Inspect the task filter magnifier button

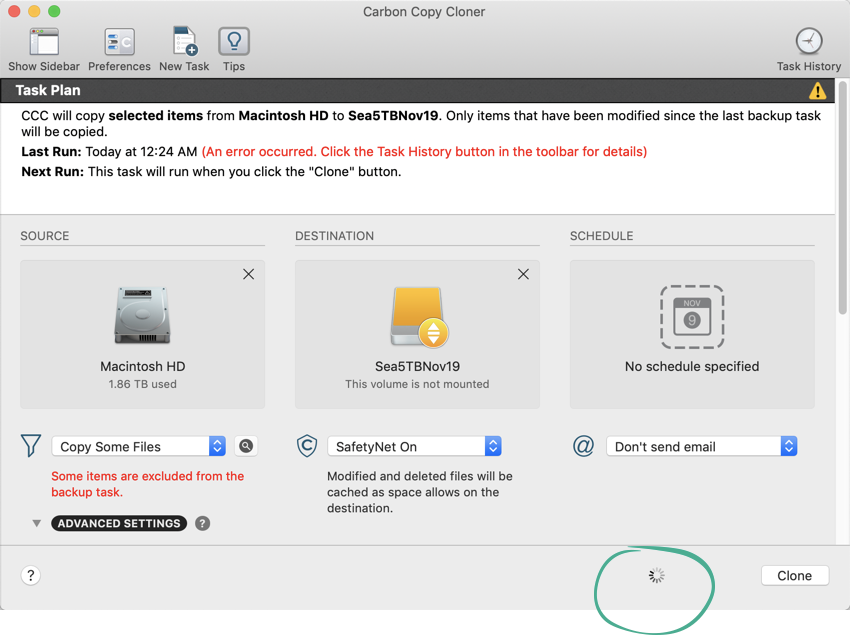(246, 446)
